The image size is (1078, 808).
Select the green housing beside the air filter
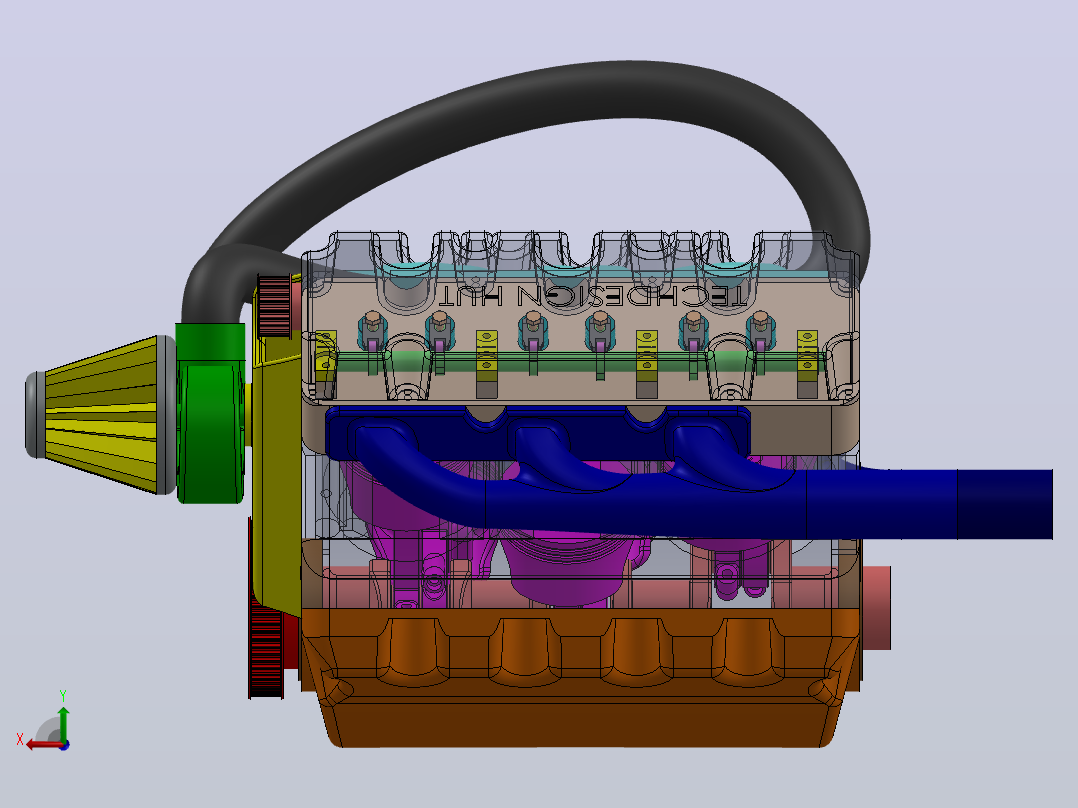(x=210, y=413)
